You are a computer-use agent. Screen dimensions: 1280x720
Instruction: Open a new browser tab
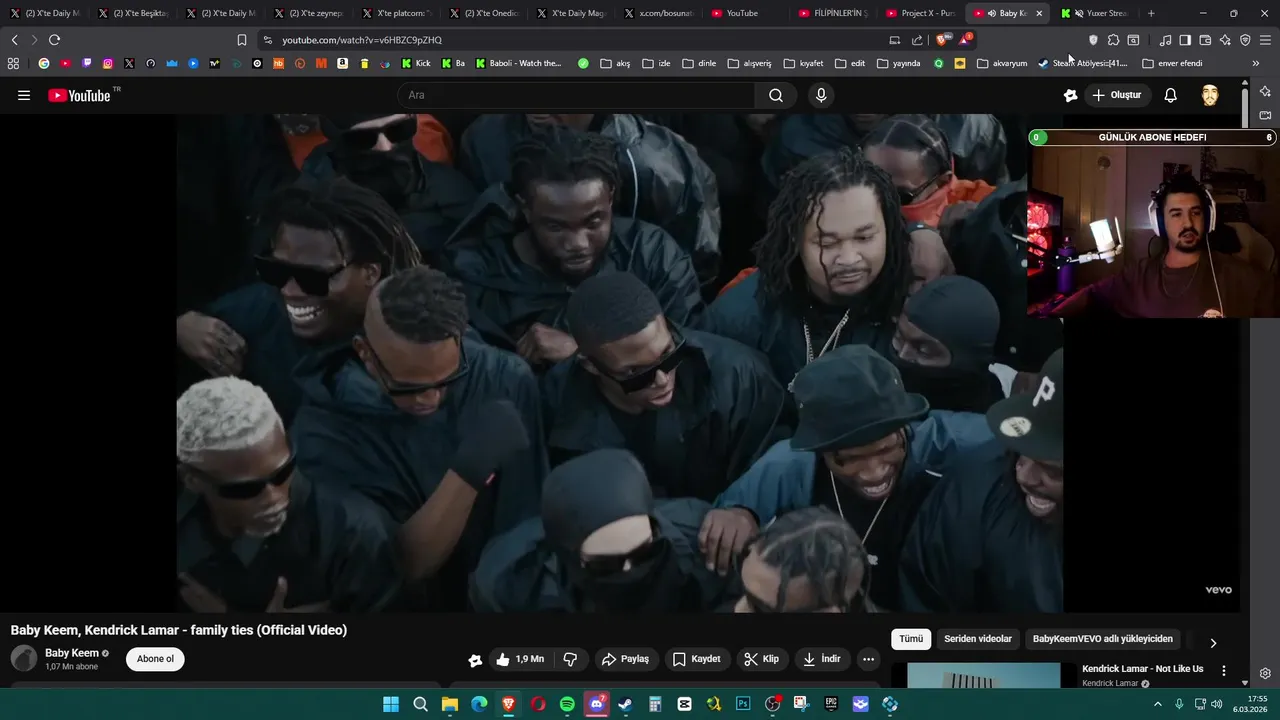tap(1151, 13)
